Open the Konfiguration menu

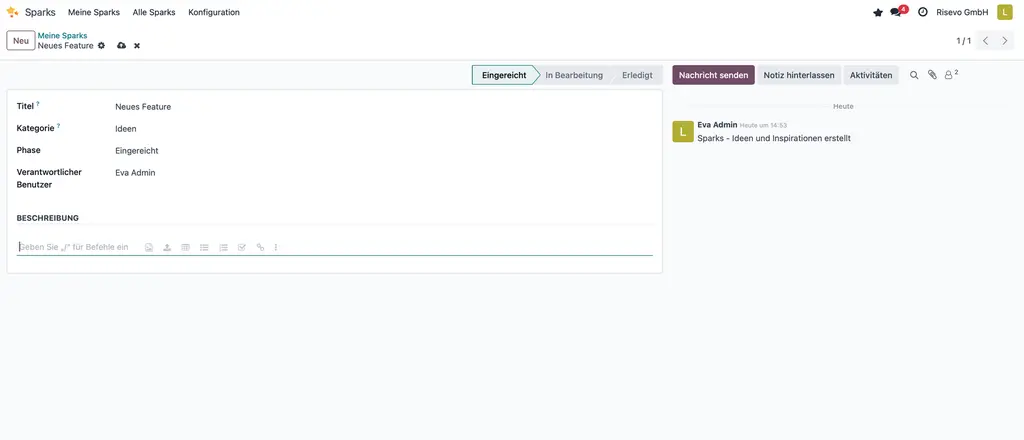coord(214,12)
